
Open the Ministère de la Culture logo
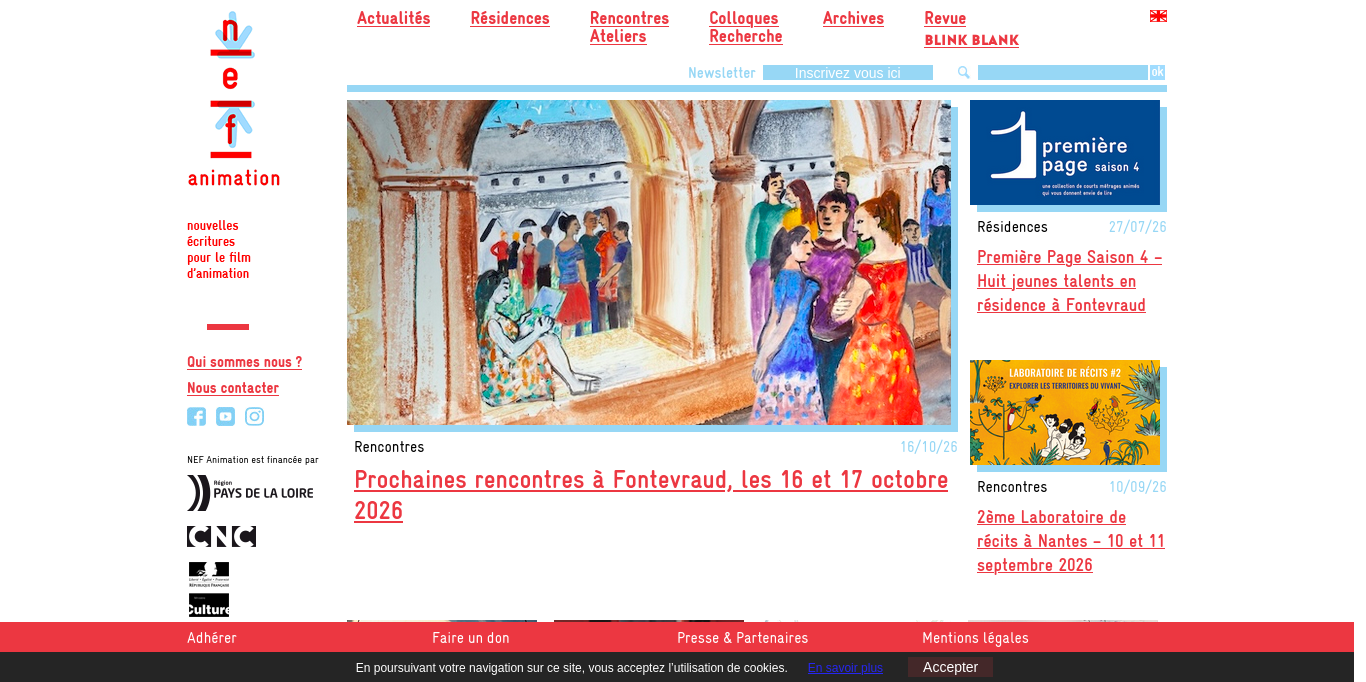click(x=209, y=589)
